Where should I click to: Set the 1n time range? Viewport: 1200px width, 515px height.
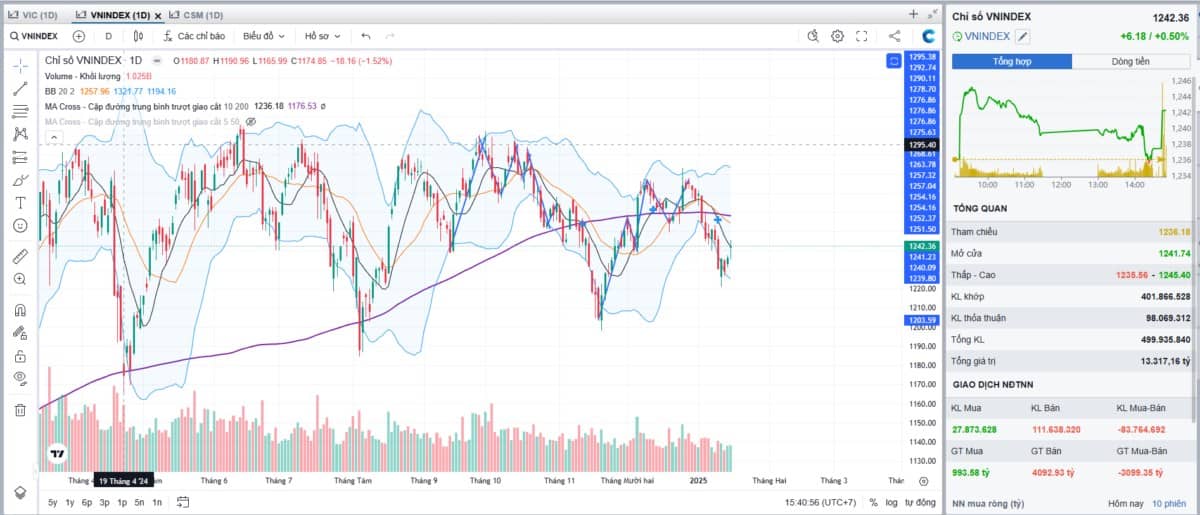point(157,502)
